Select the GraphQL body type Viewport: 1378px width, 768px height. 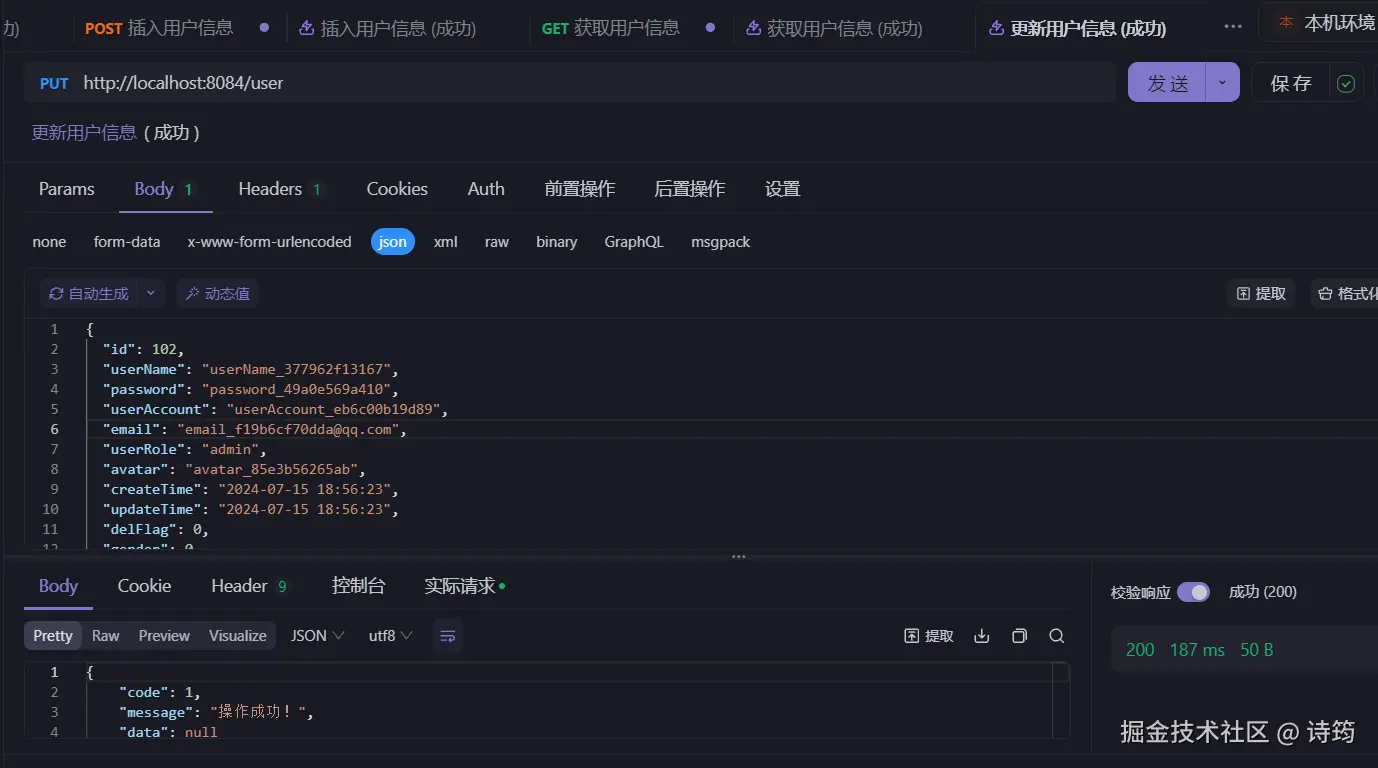634,242
